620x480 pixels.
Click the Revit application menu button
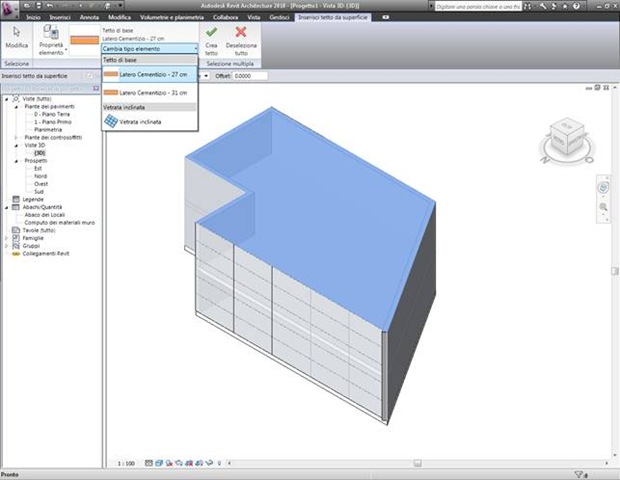point(8,9)
